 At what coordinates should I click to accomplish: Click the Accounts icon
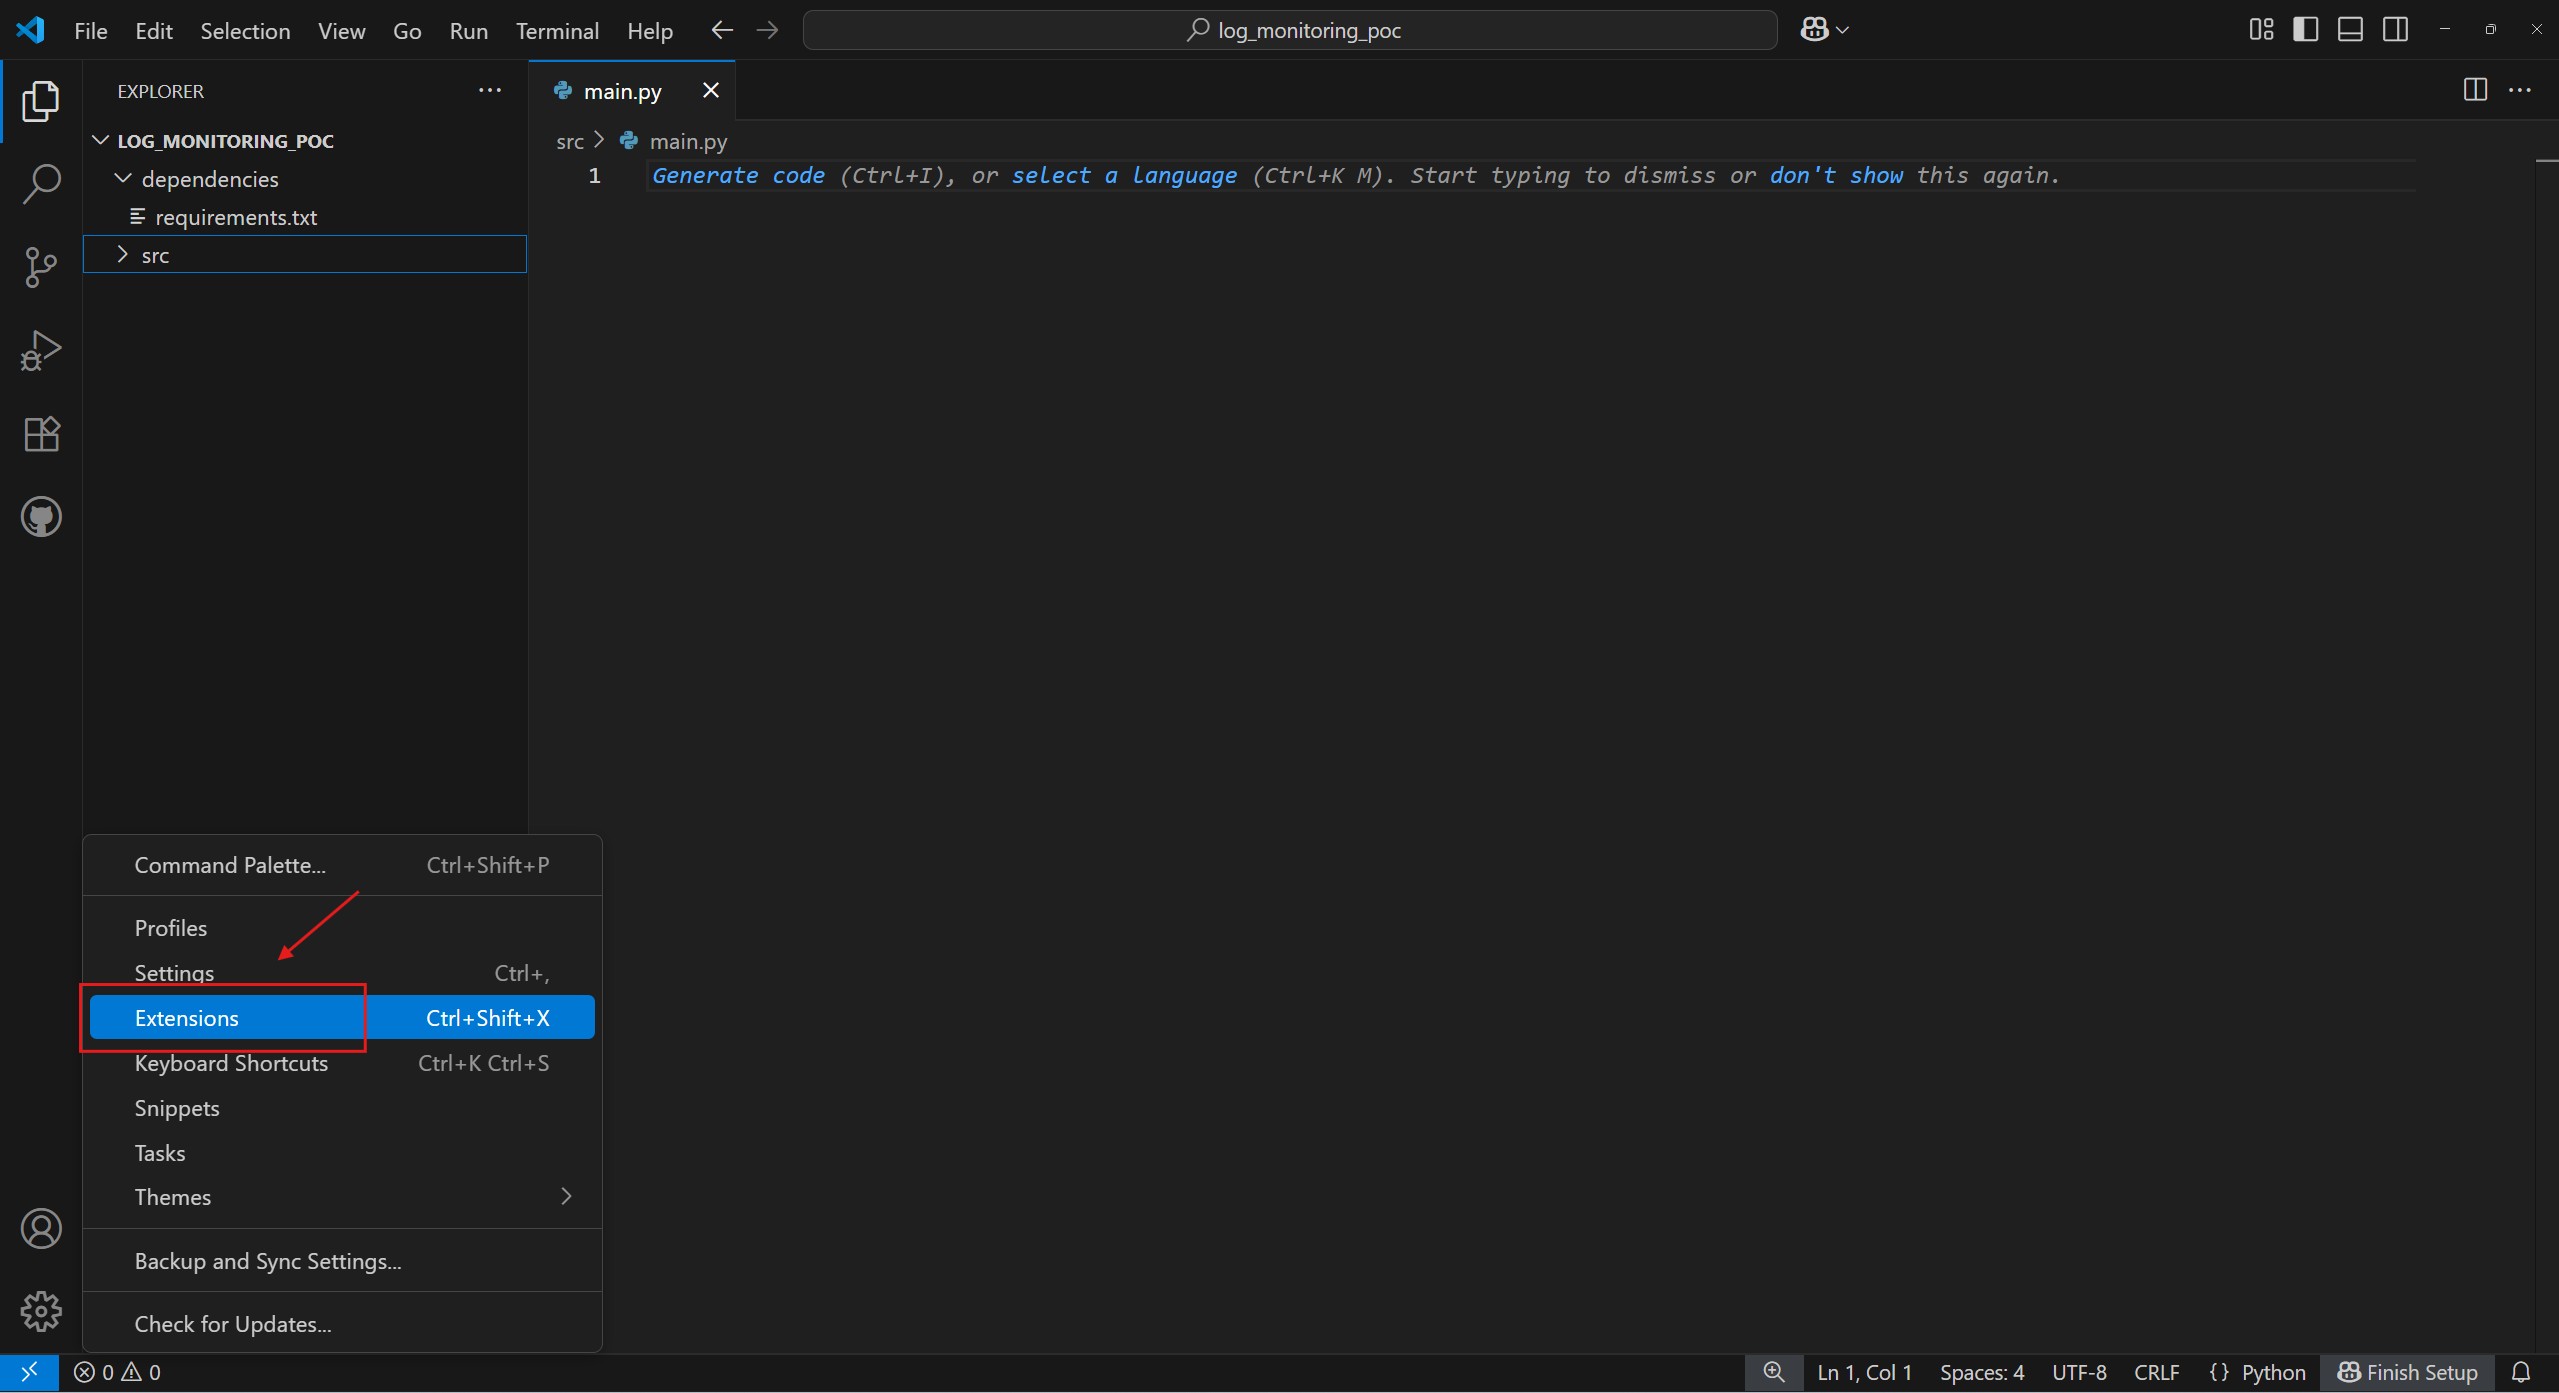(x=41, y=1229)
